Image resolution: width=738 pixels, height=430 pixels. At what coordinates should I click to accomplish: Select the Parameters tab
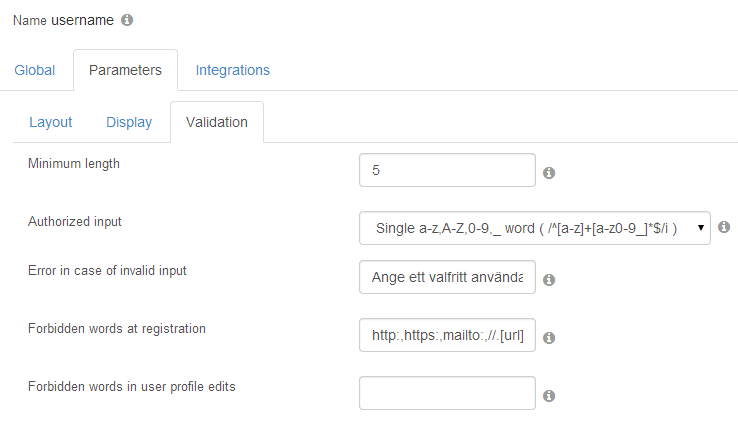(125, 70)
